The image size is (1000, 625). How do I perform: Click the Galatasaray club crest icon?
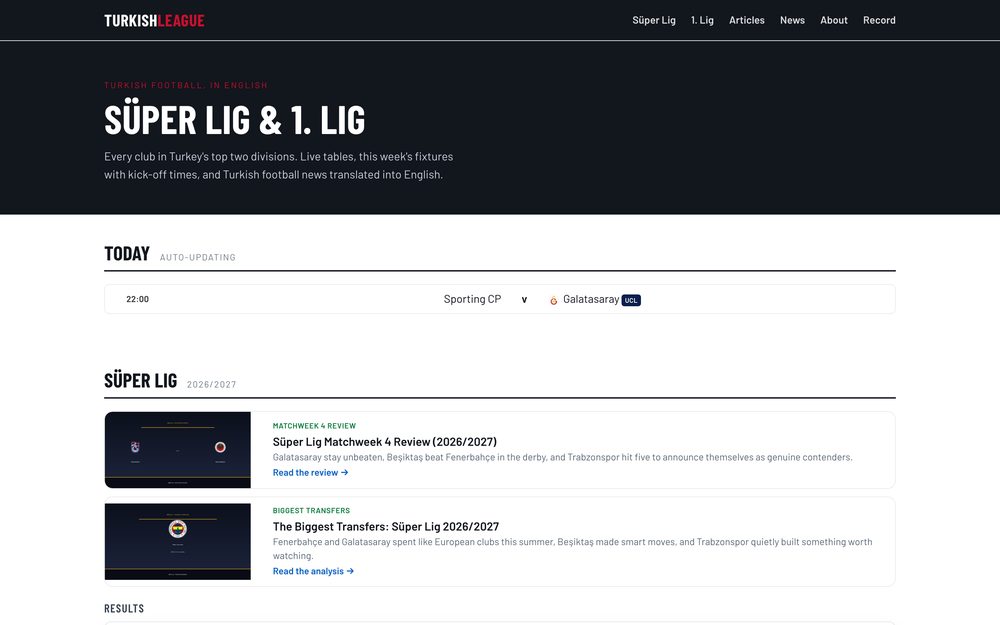554,300
